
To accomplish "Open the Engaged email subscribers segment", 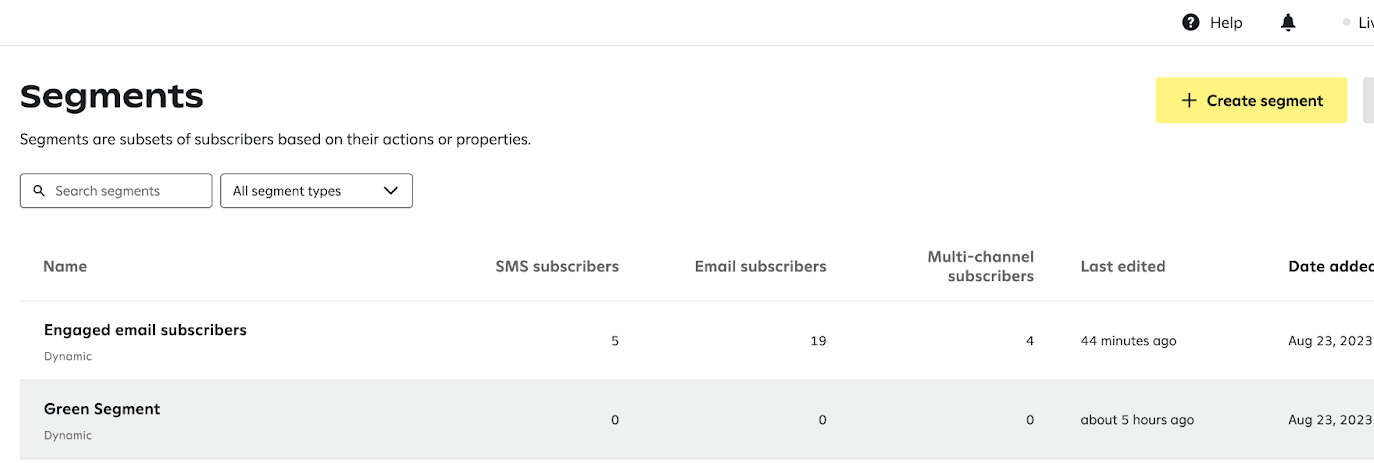I will [x=145, y=330].
